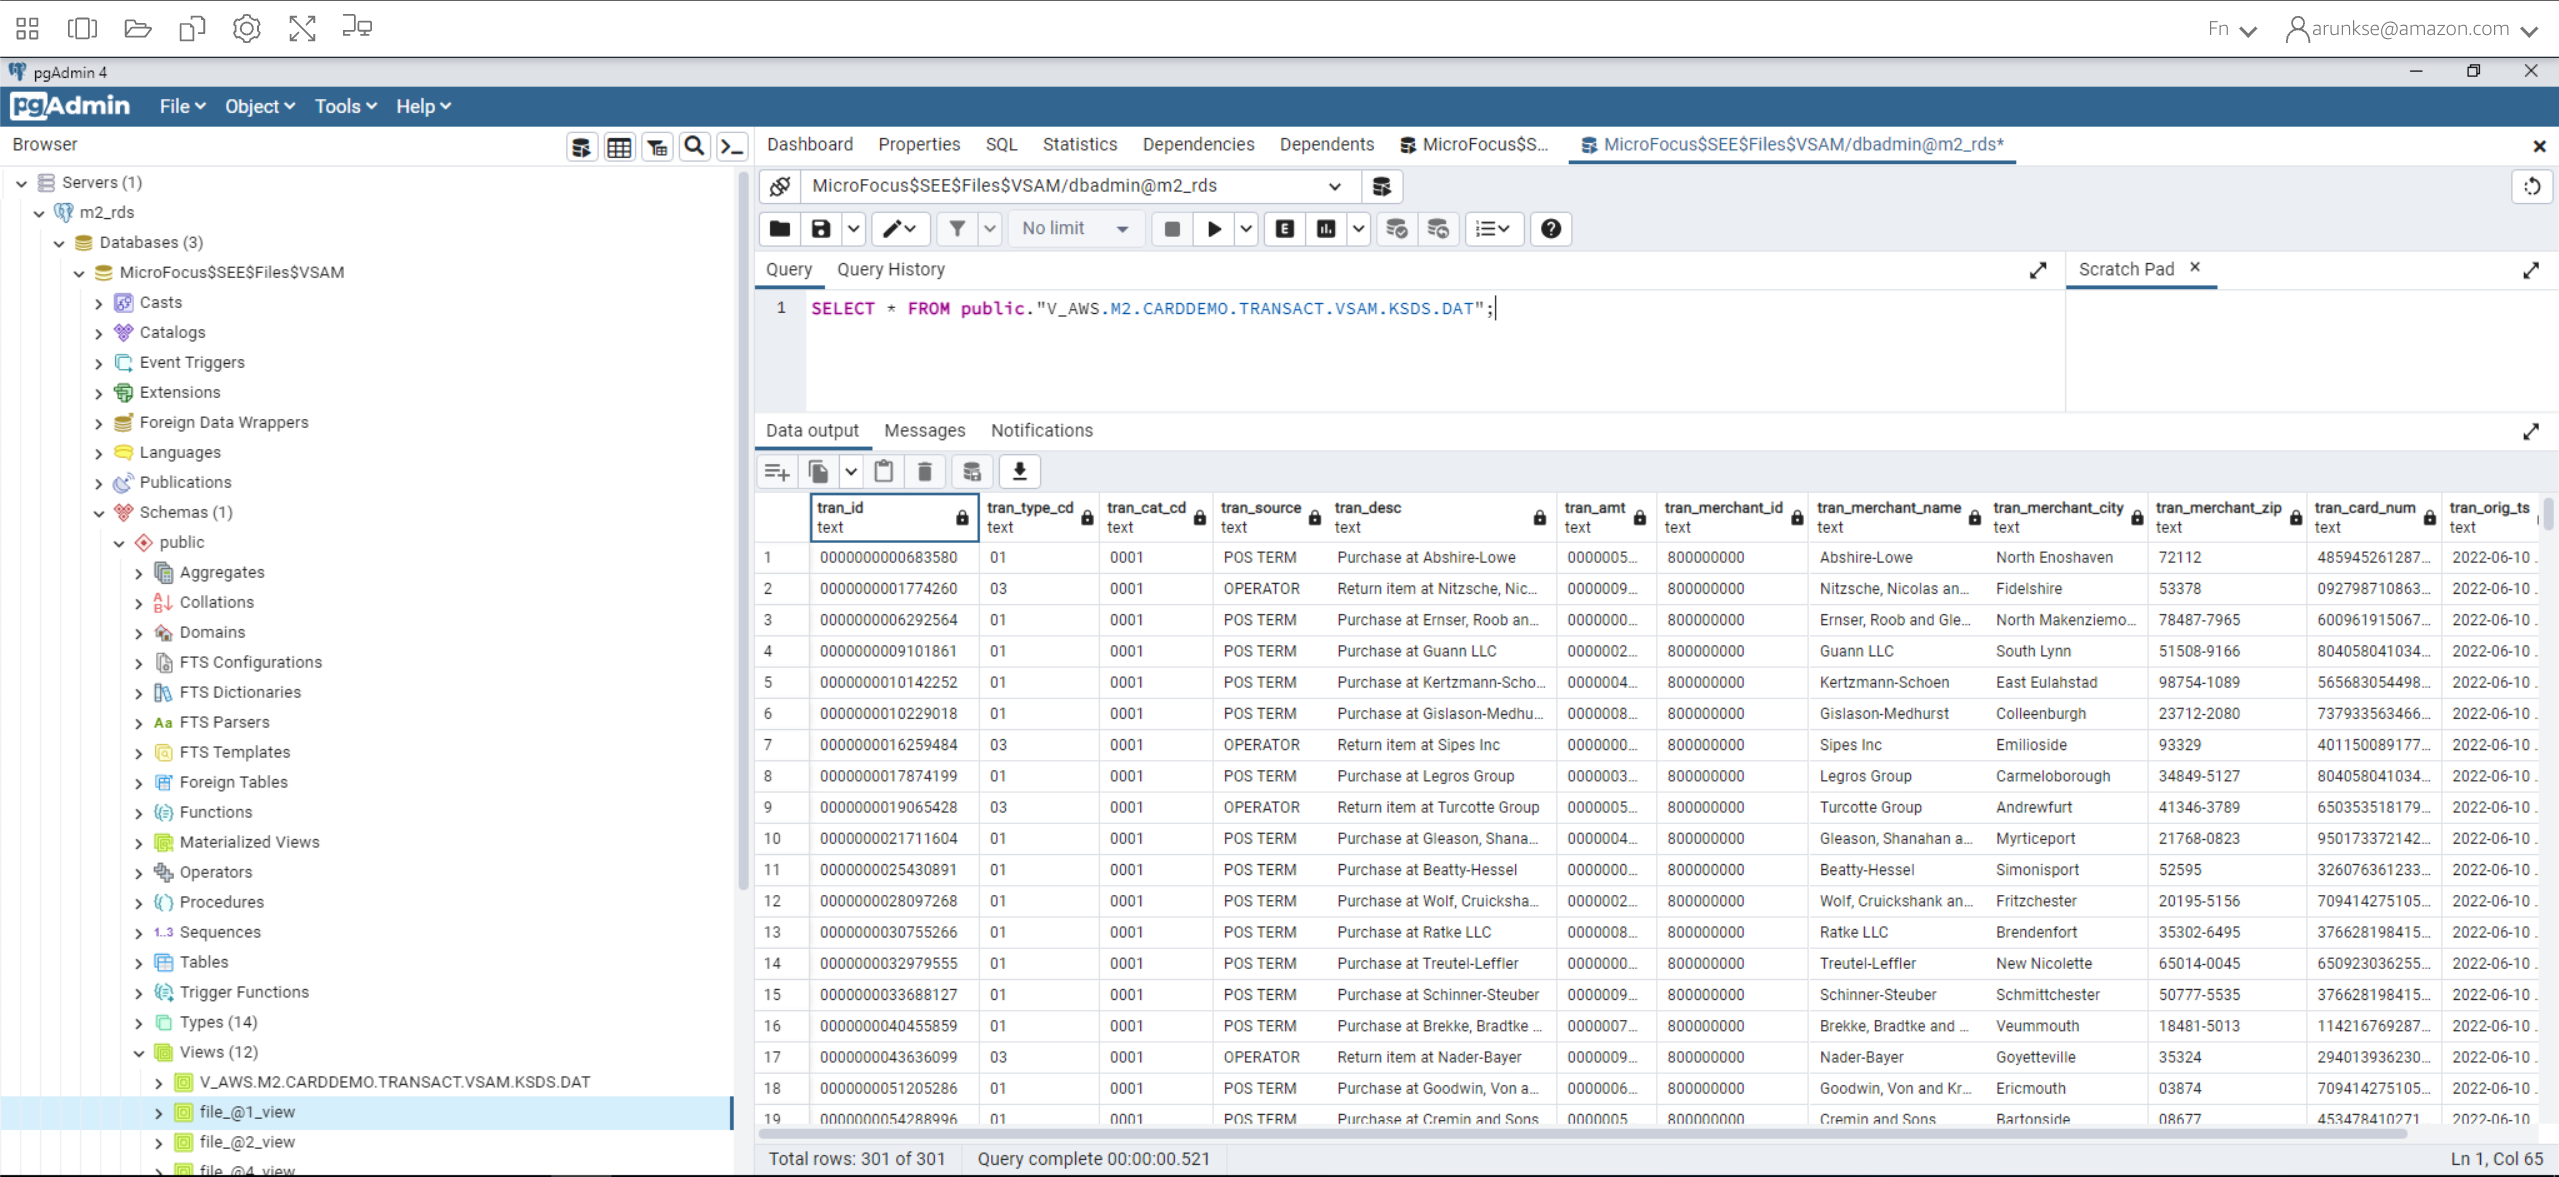Switch to the Query History tab
Viewport: 2559px width, 1177px height.
click(x=889, y=269)
